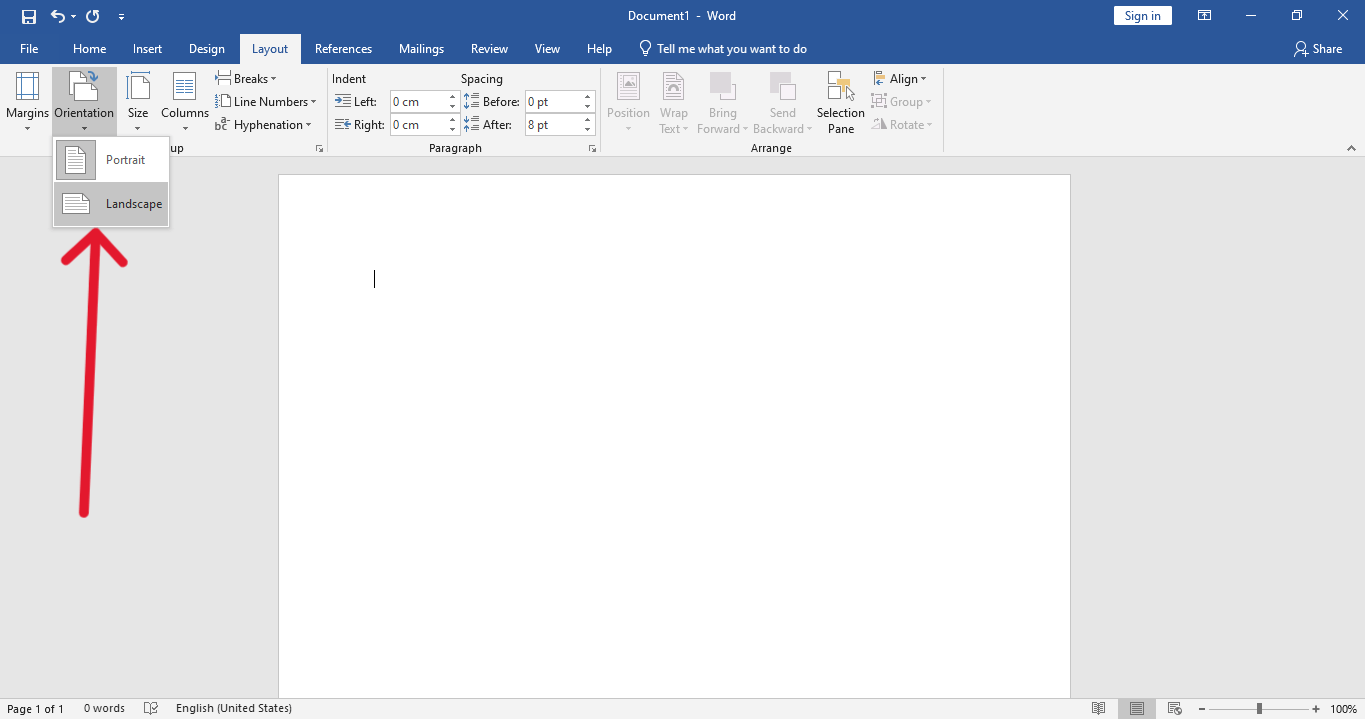Click the 0 words count
1365x719 pixels.
point(104,708)
